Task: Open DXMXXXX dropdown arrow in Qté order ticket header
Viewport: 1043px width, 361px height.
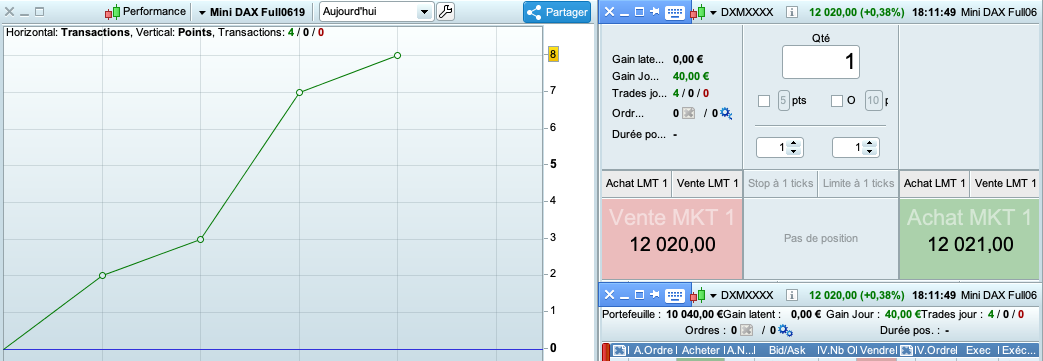Action: click(x=713, y=13)
